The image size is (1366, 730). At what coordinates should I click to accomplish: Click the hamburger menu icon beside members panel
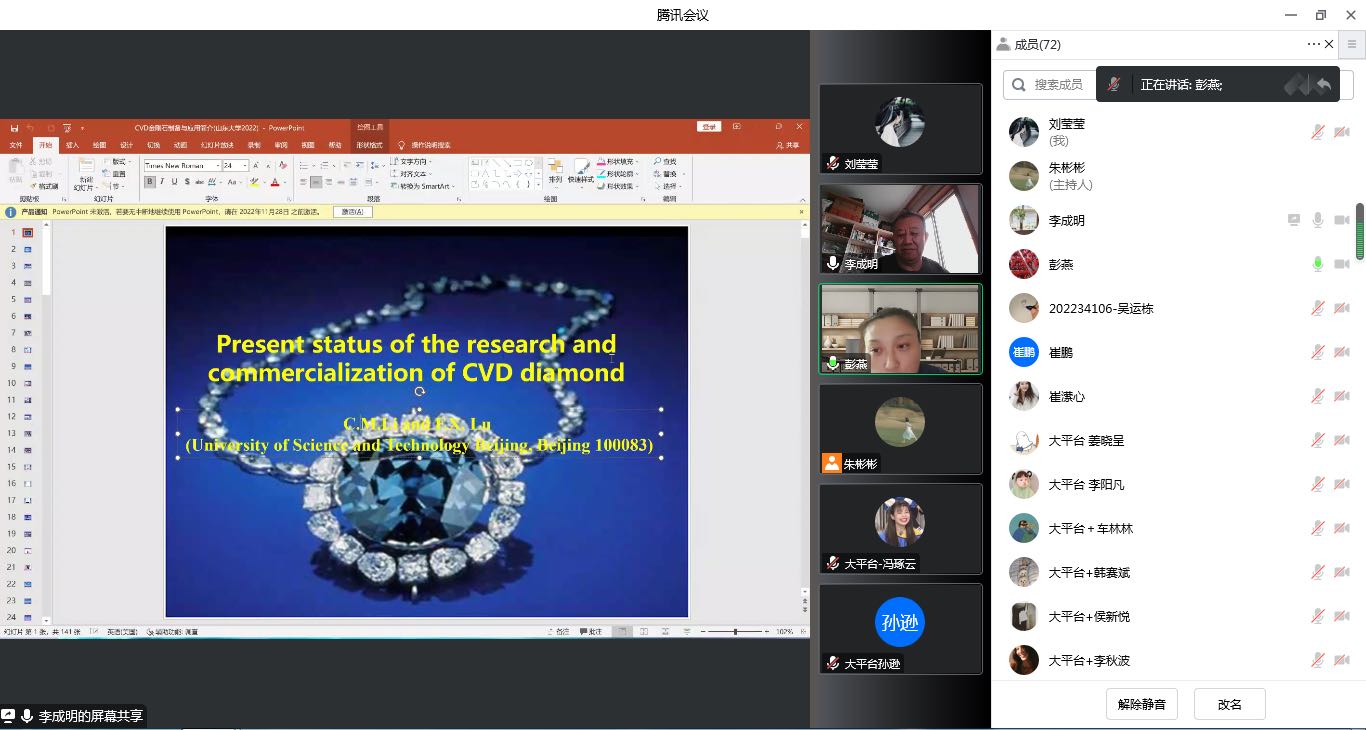(1352, 44)
